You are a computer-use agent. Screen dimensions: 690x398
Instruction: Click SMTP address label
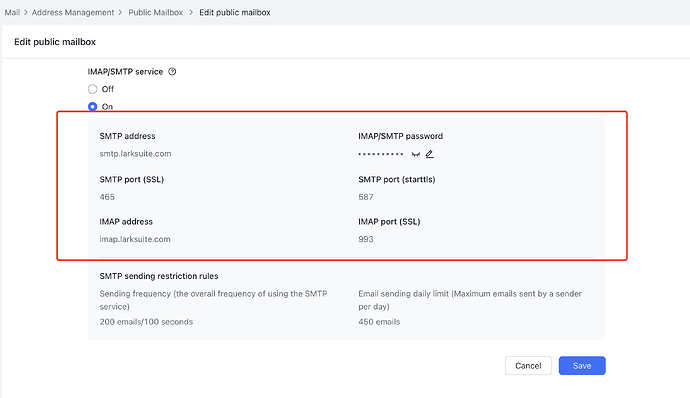tap(128, 136)
